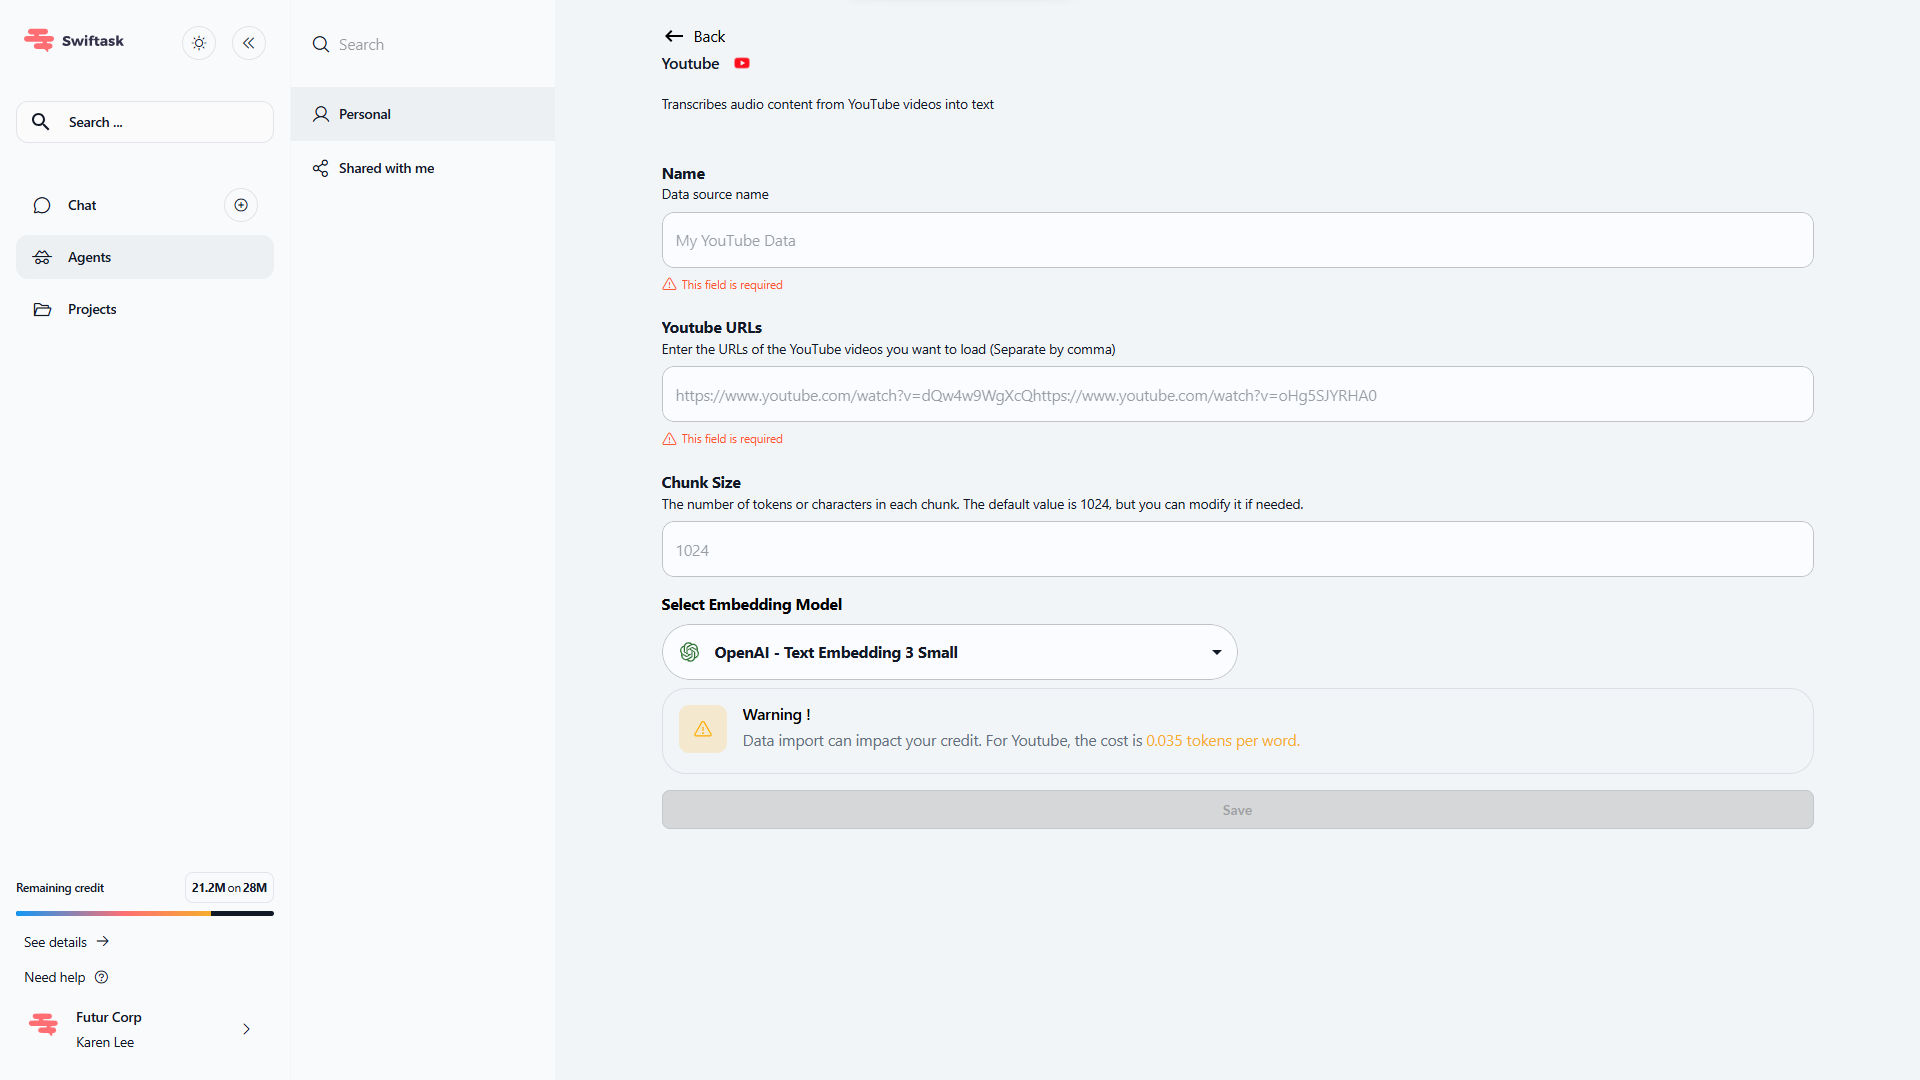The height and width of the screenshot is (1080, 1920).
Task: Collapse the sidebar with double-chevron icon
Action: [249, 43]
